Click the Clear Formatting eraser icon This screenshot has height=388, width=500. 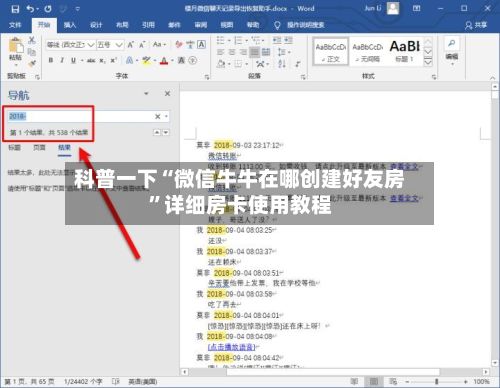(x=179, y=44)
